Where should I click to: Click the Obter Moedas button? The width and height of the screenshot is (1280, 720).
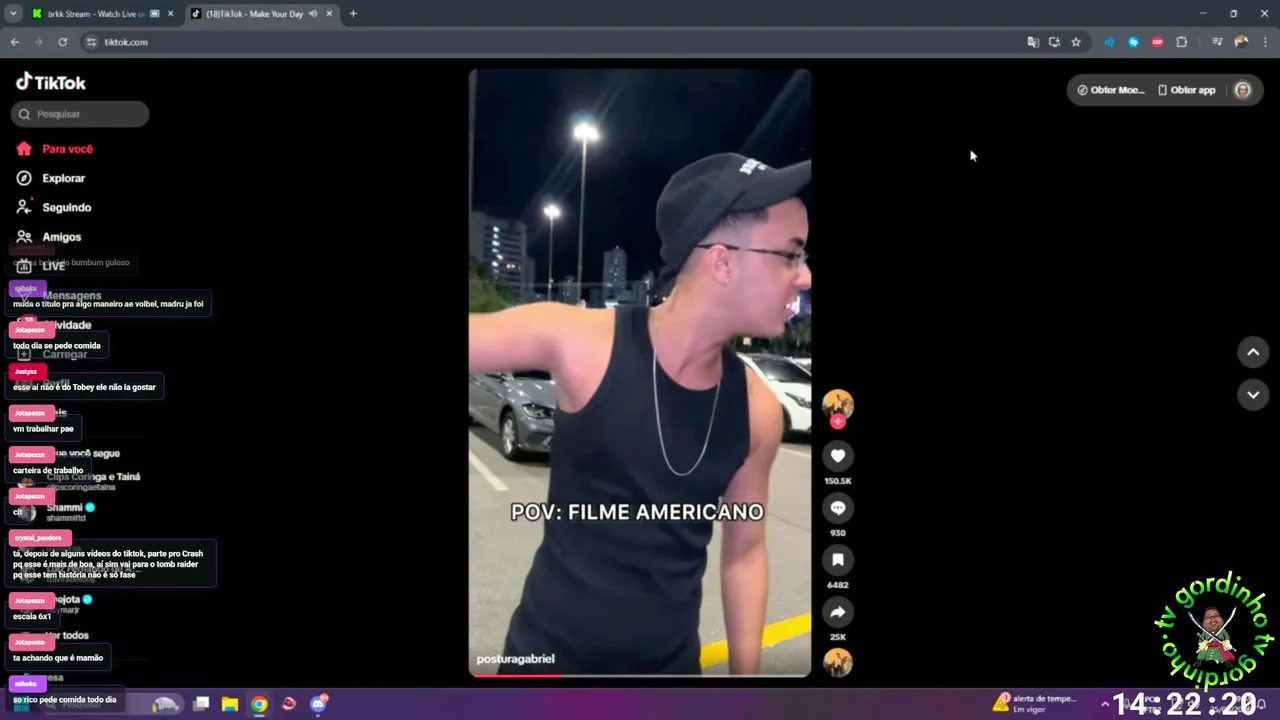pos(1110,90)
